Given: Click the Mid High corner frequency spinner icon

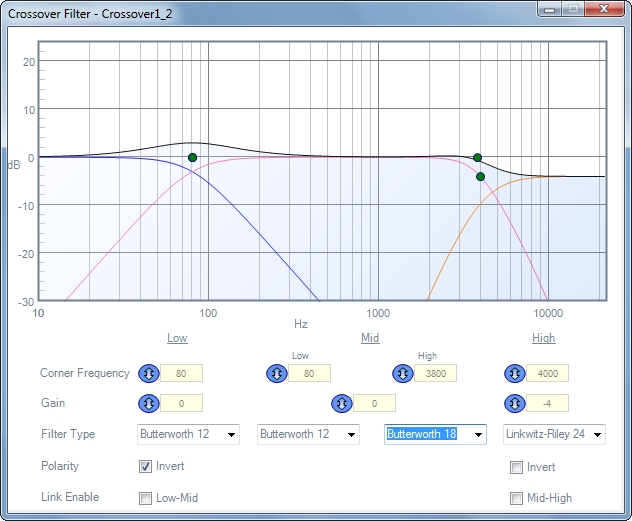Looking at the screenshot, I should pyautogui.click(x=401, y=373).
